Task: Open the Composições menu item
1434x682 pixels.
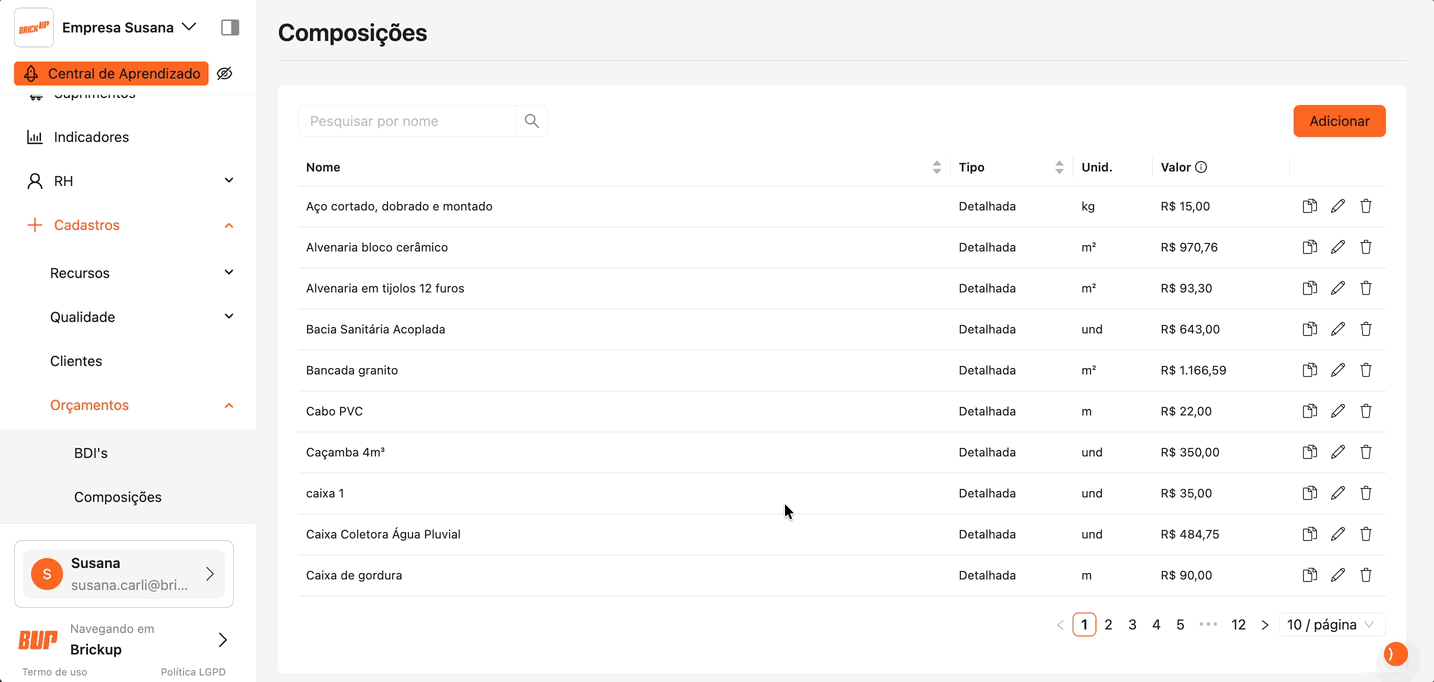Action: [x=117, y=497]
